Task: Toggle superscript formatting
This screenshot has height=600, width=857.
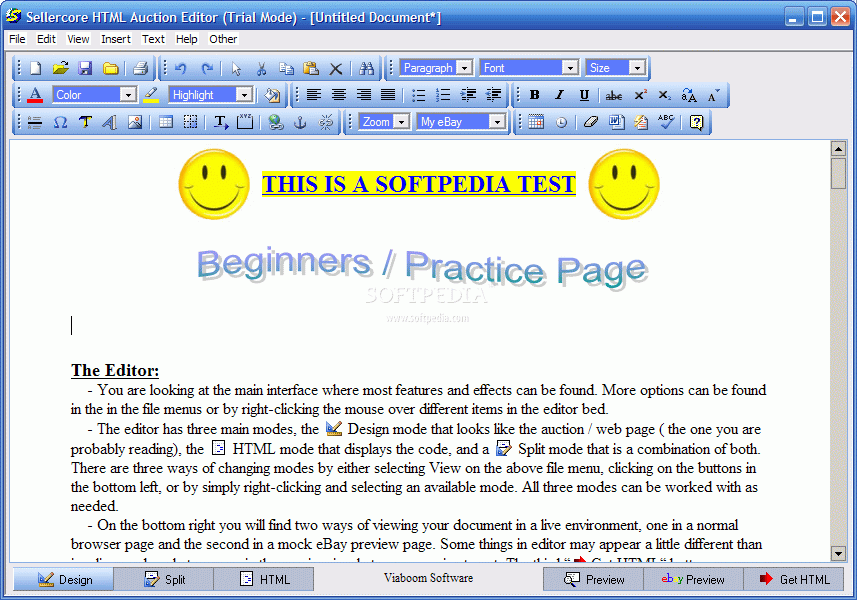Action: pyautogui.click(x=641, y=95)
